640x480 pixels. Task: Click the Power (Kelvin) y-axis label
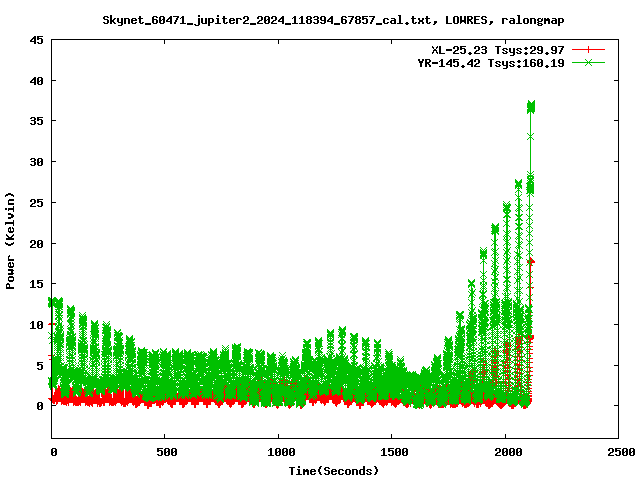point(10,240)
